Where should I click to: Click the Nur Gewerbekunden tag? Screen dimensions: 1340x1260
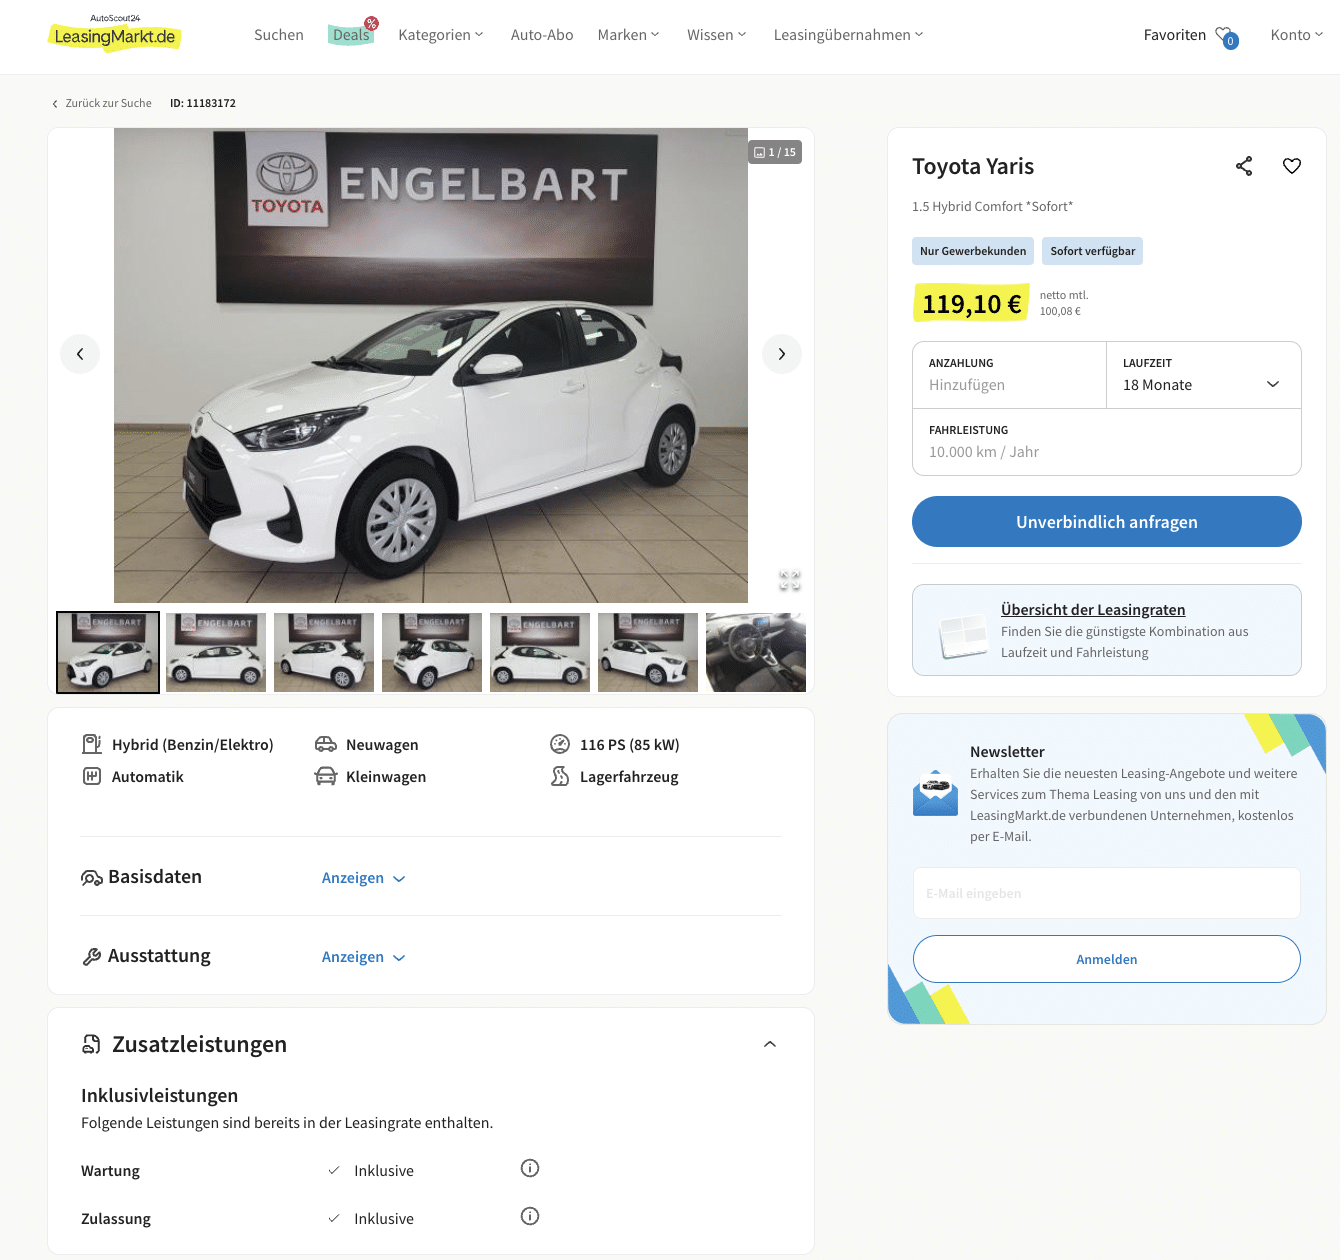point(973,251)
